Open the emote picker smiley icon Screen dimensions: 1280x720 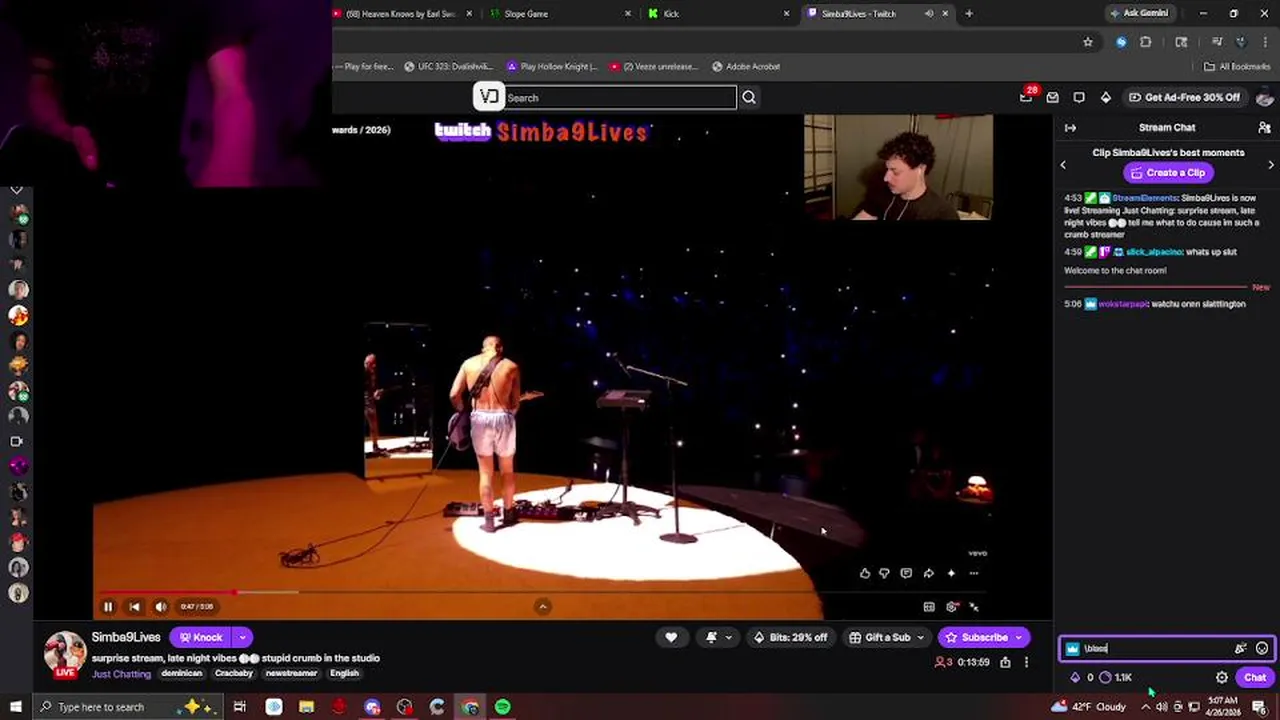click(1262, 648)
